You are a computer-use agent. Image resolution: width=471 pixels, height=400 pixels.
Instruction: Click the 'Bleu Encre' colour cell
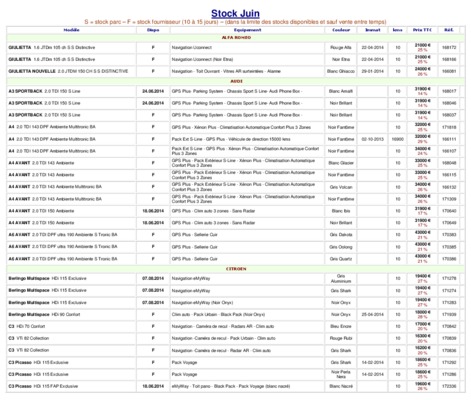tap(341, 326)
